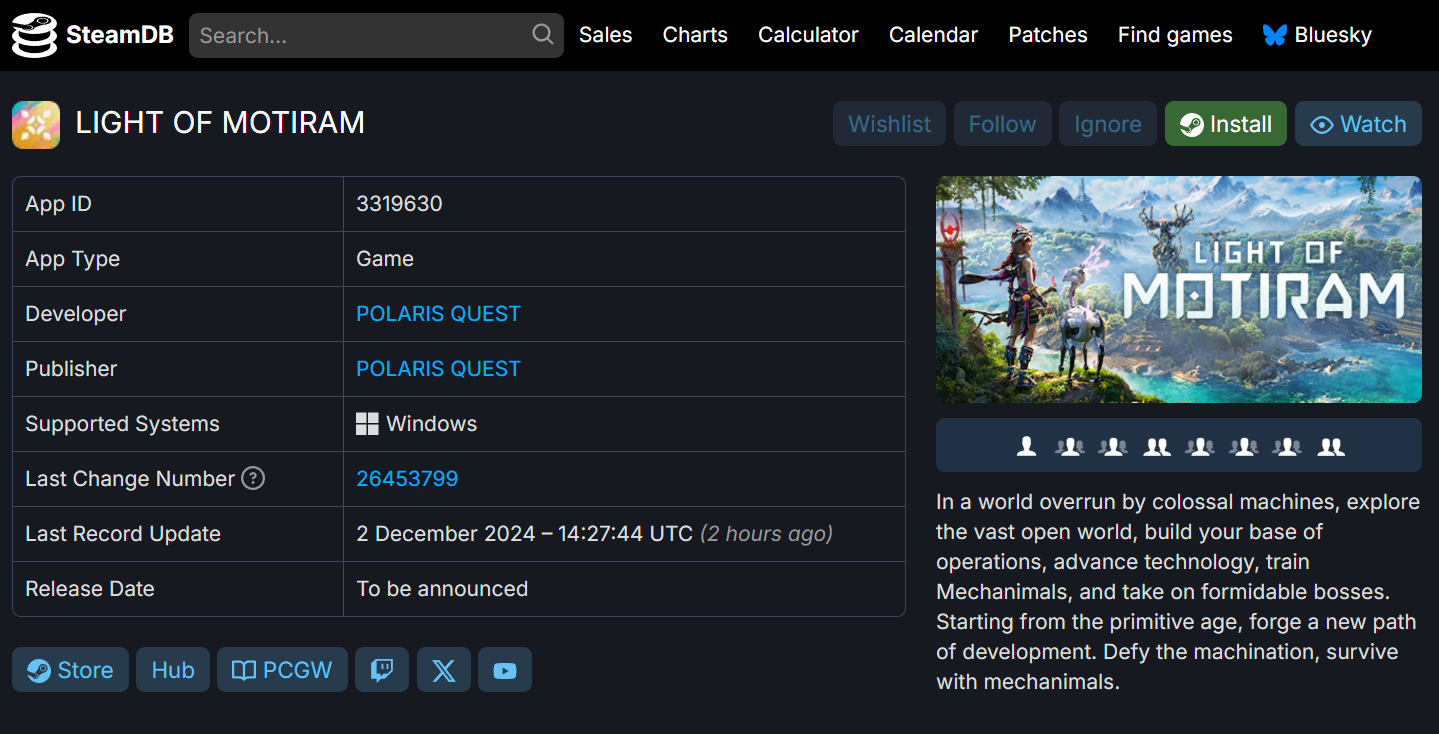Open the Steam Store page button

click(x=70, y=670)
